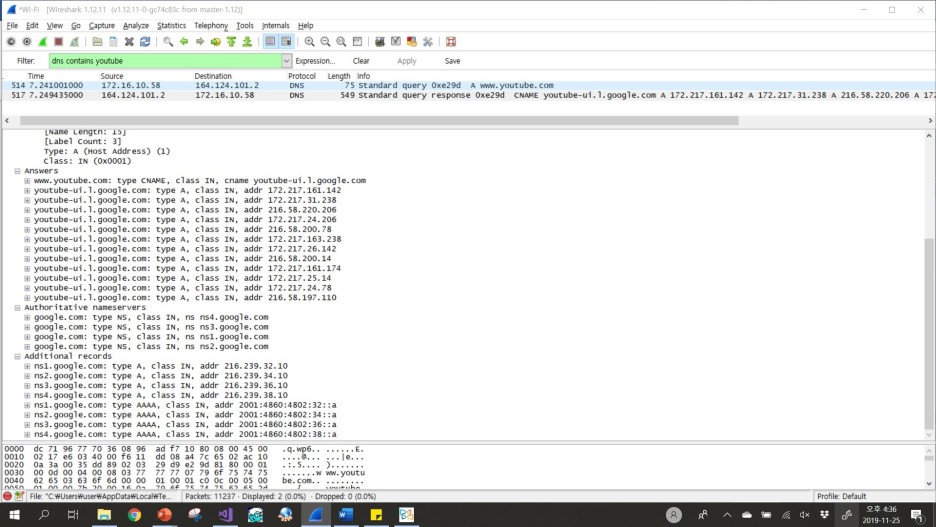Screen dimensions: 936x527
Task: Expand the ns4.google.com nameserver record
Action: [x=27, y=318]
